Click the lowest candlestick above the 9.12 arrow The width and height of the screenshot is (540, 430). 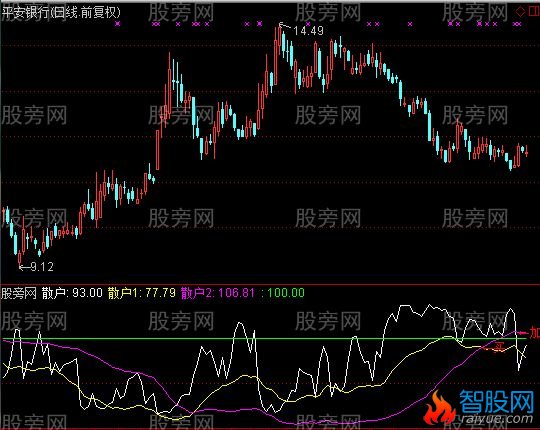click(20, 258)
